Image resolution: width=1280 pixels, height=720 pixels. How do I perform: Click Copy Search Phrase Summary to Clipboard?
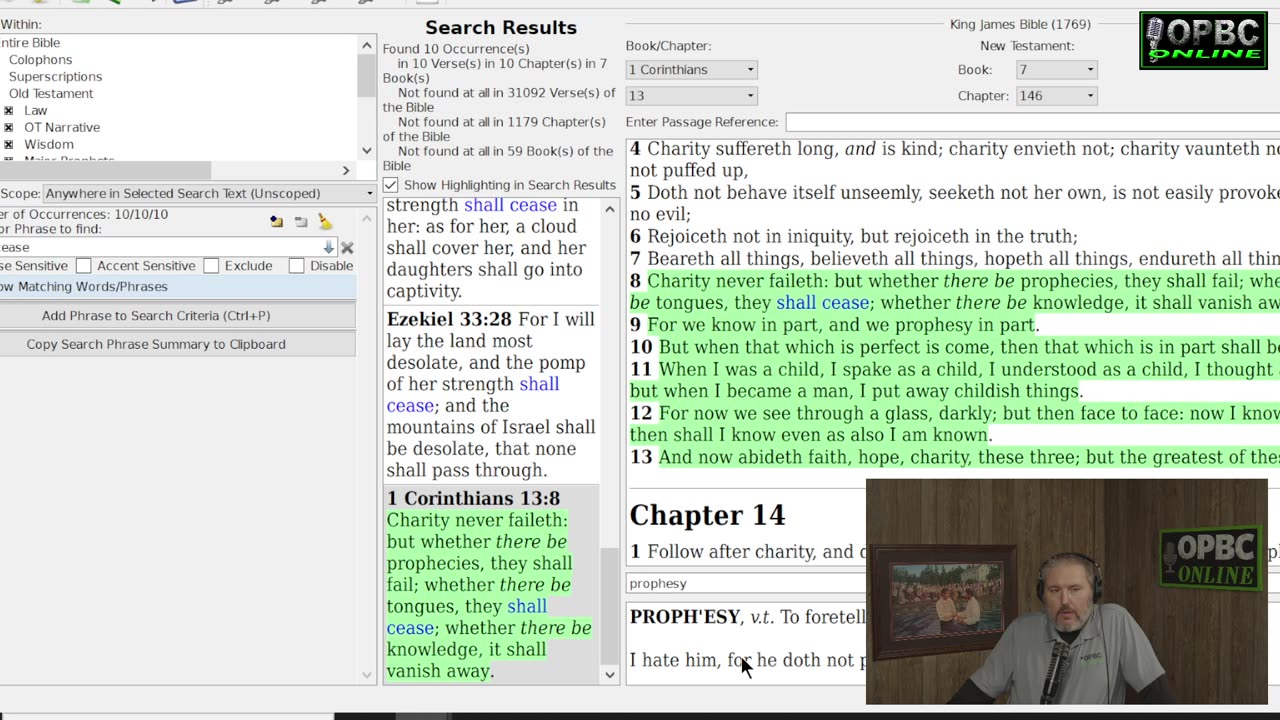tap(177, 344)
